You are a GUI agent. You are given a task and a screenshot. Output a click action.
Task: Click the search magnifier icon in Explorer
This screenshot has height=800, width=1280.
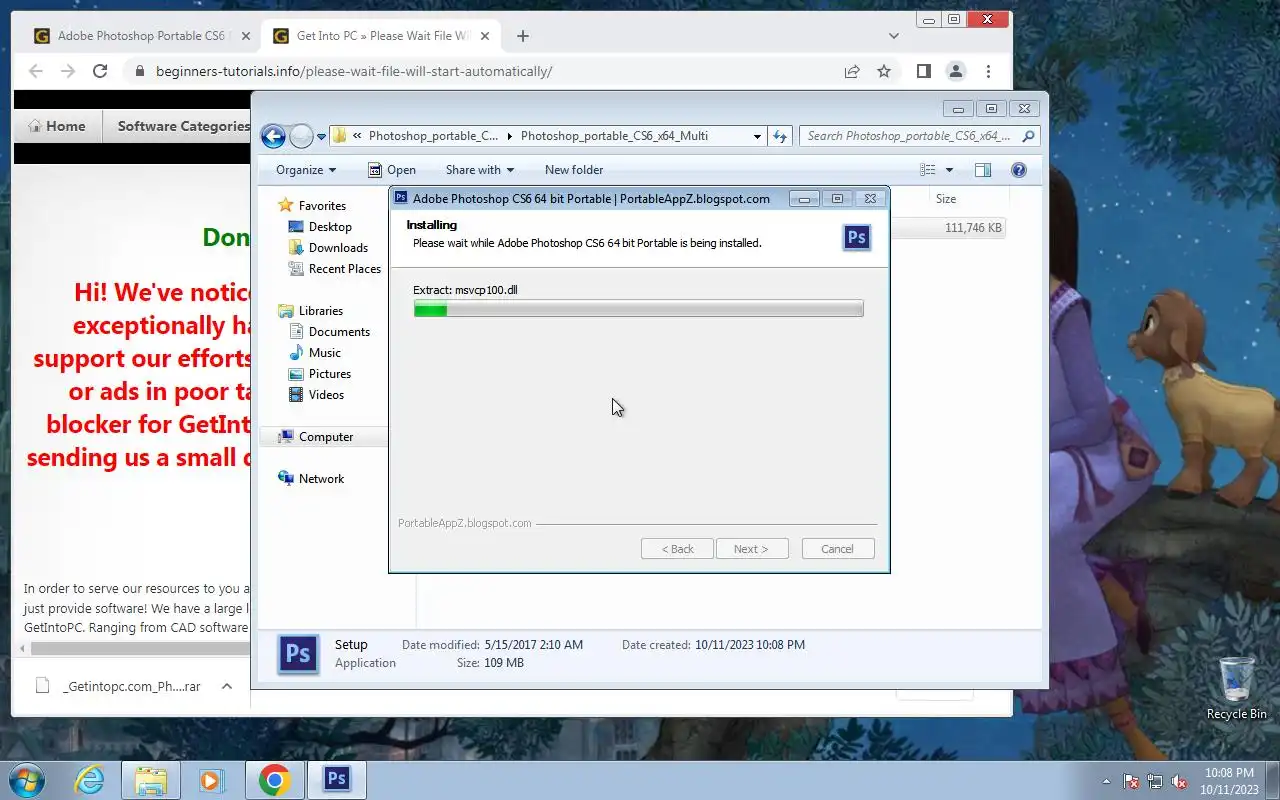click(1029, 136)
